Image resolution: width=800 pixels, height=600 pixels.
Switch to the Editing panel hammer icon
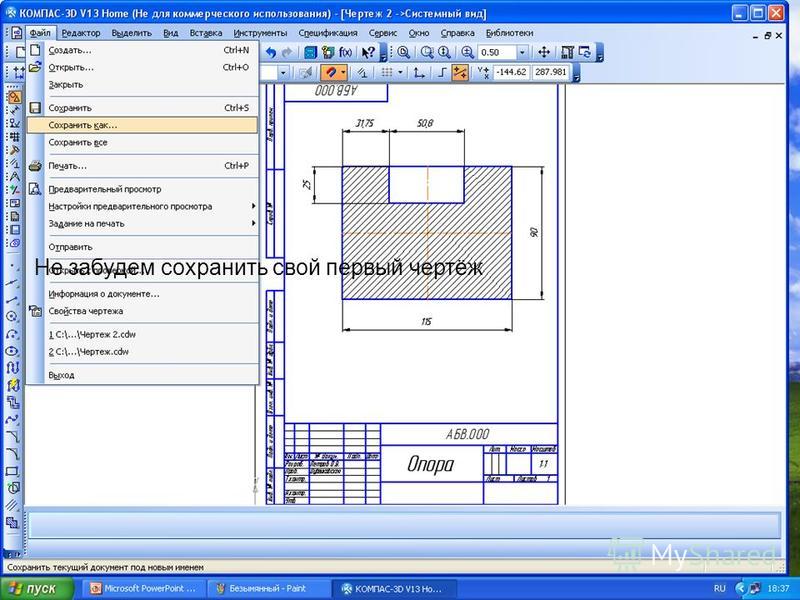pyautogui.click(x=14, y=150)
